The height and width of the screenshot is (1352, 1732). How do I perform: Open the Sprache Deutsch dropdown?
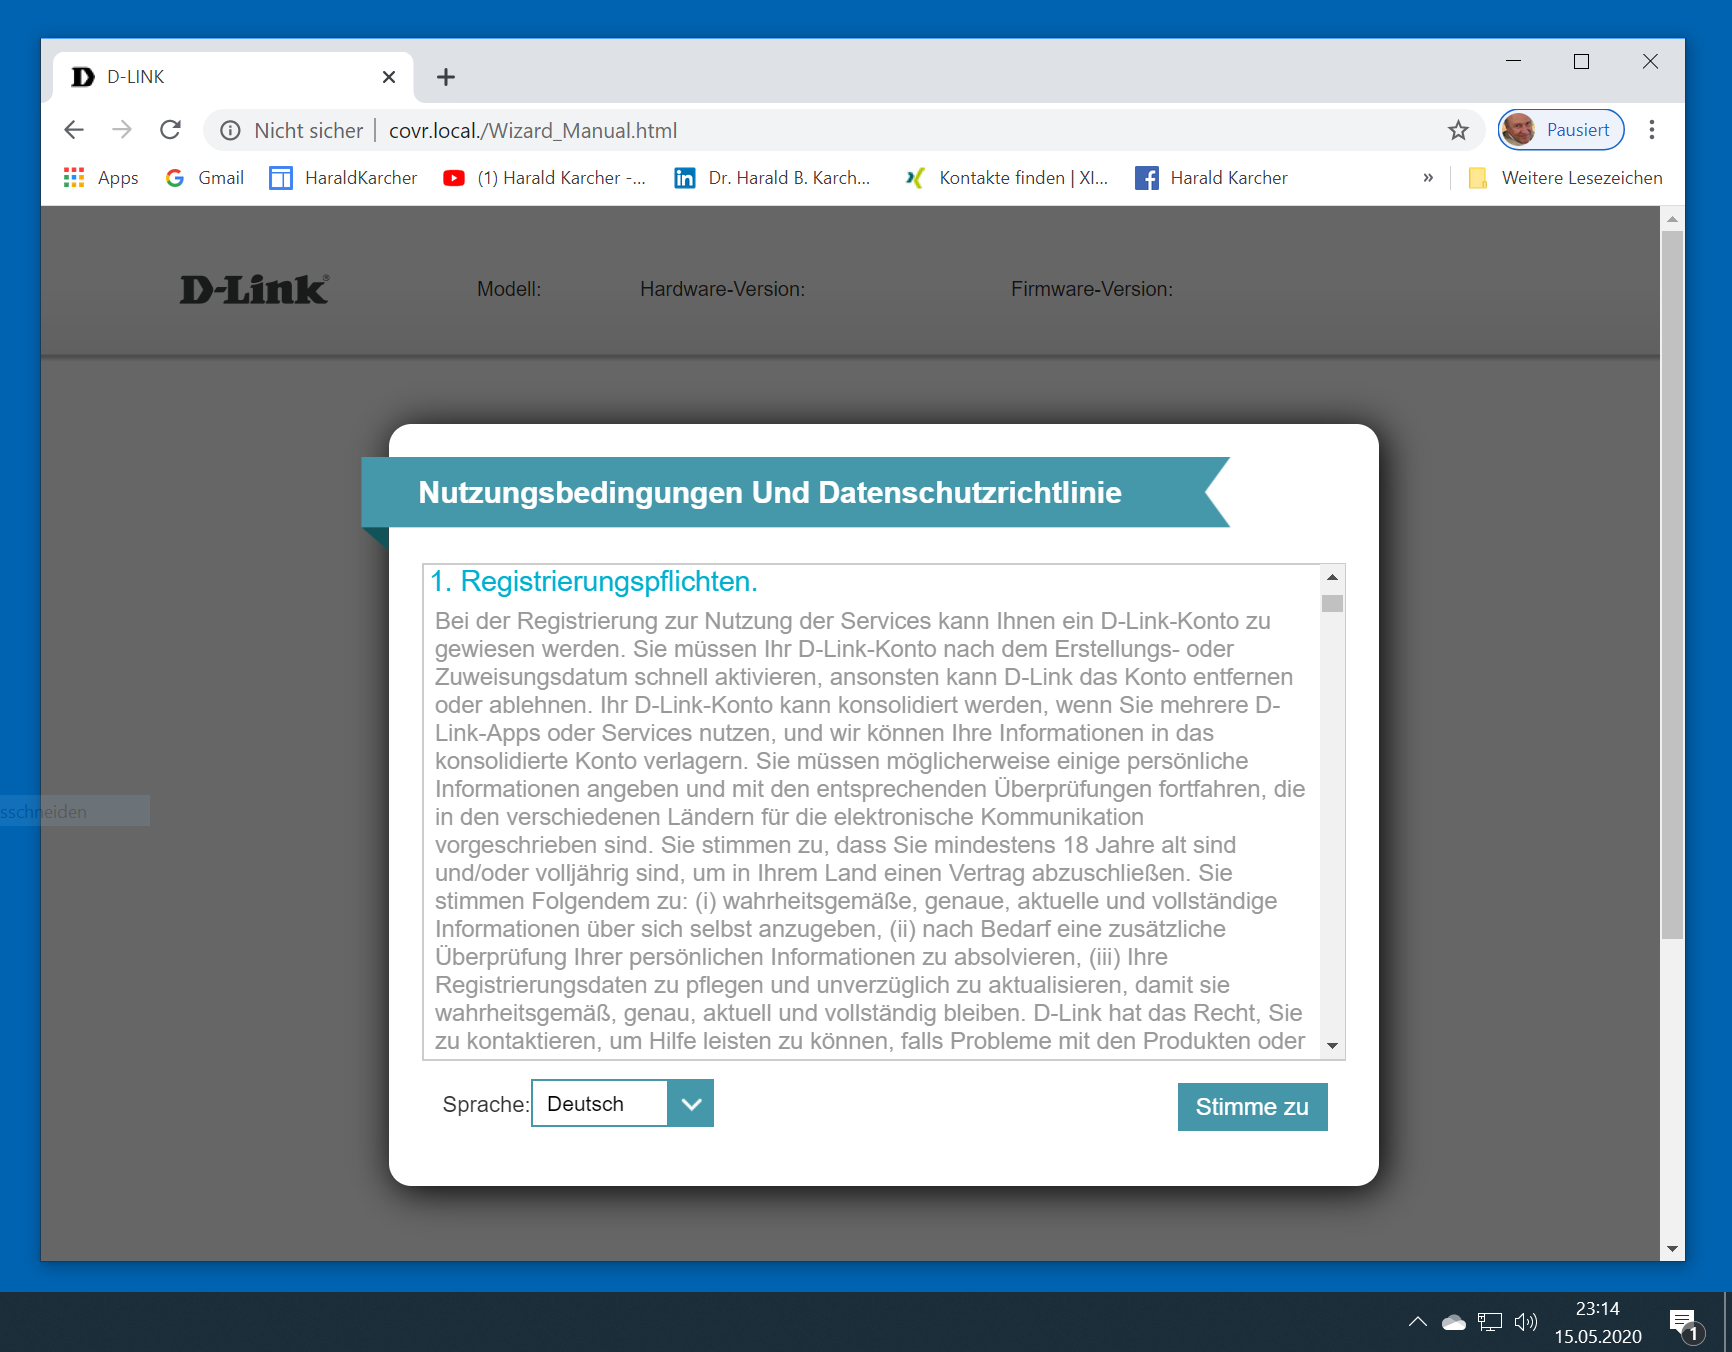[622, 1103]
